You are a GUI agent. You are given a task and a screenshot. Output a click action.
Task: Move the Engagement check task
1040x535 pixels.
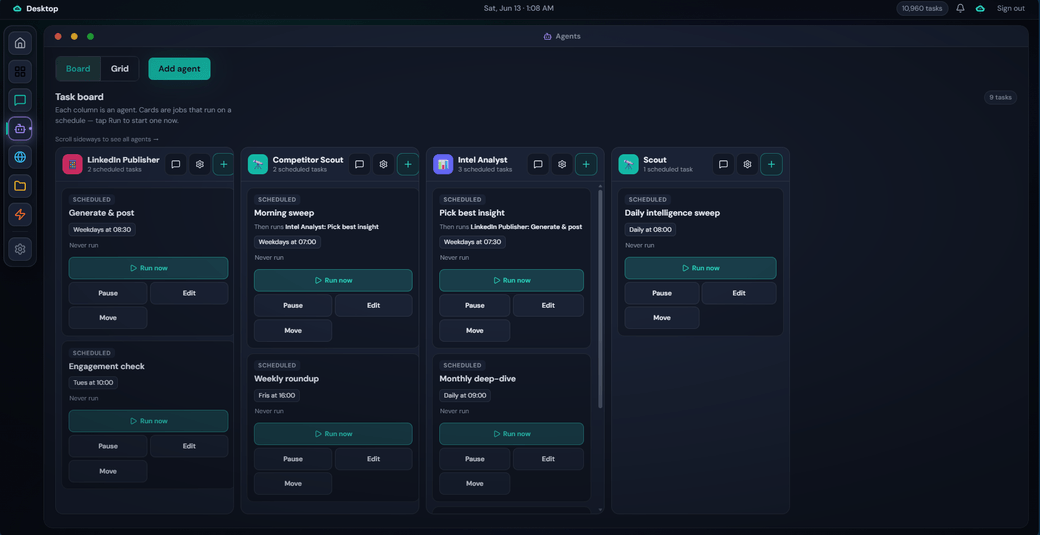click(x=108, y=471)
